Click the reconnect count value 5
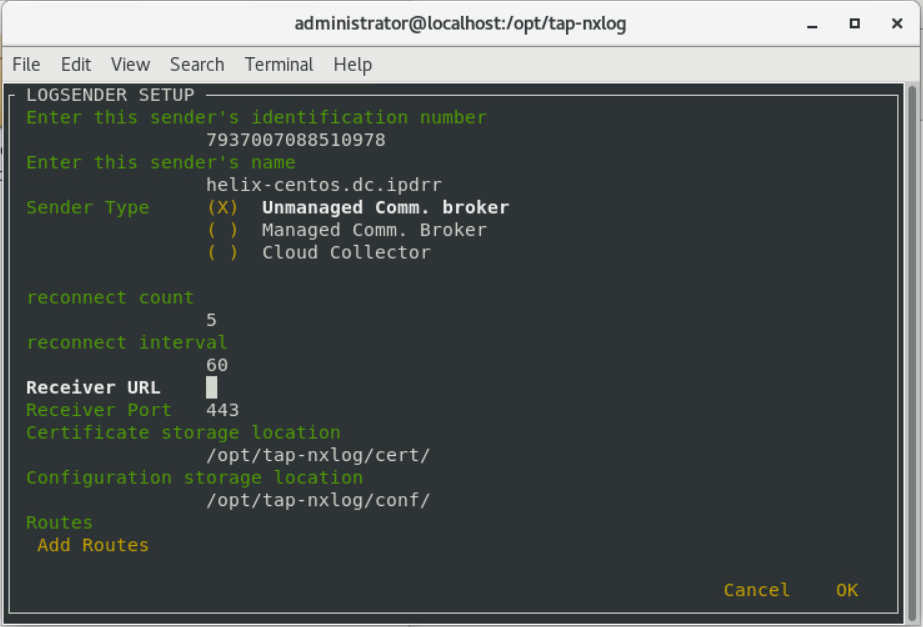Viewport: 923px width, 627px height. [211, 320]
